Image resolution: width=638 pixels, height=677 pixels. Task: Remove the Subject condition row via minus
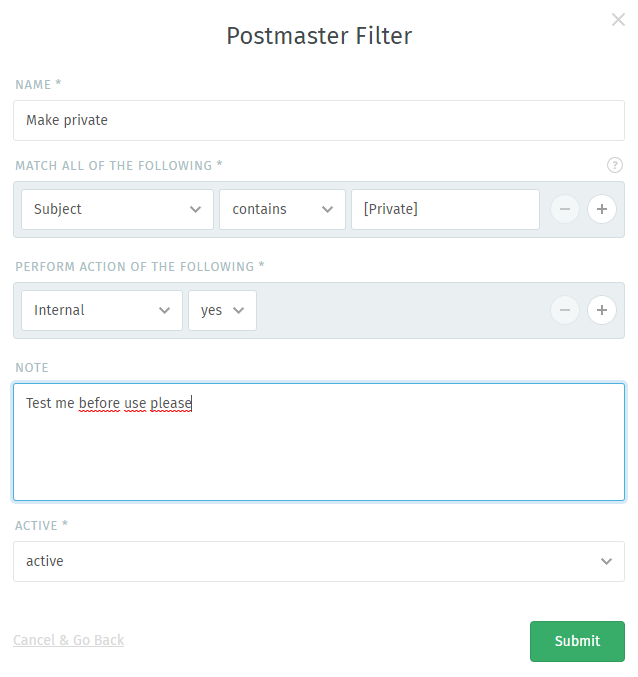click(565, 209)
